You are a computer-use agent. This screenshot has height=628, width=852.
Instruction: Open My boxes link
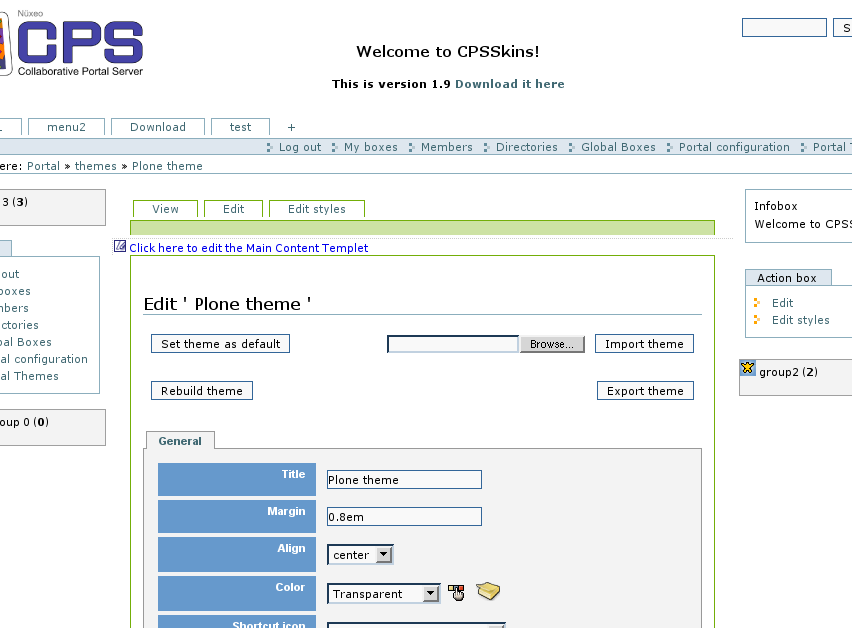tap(371, 147)
